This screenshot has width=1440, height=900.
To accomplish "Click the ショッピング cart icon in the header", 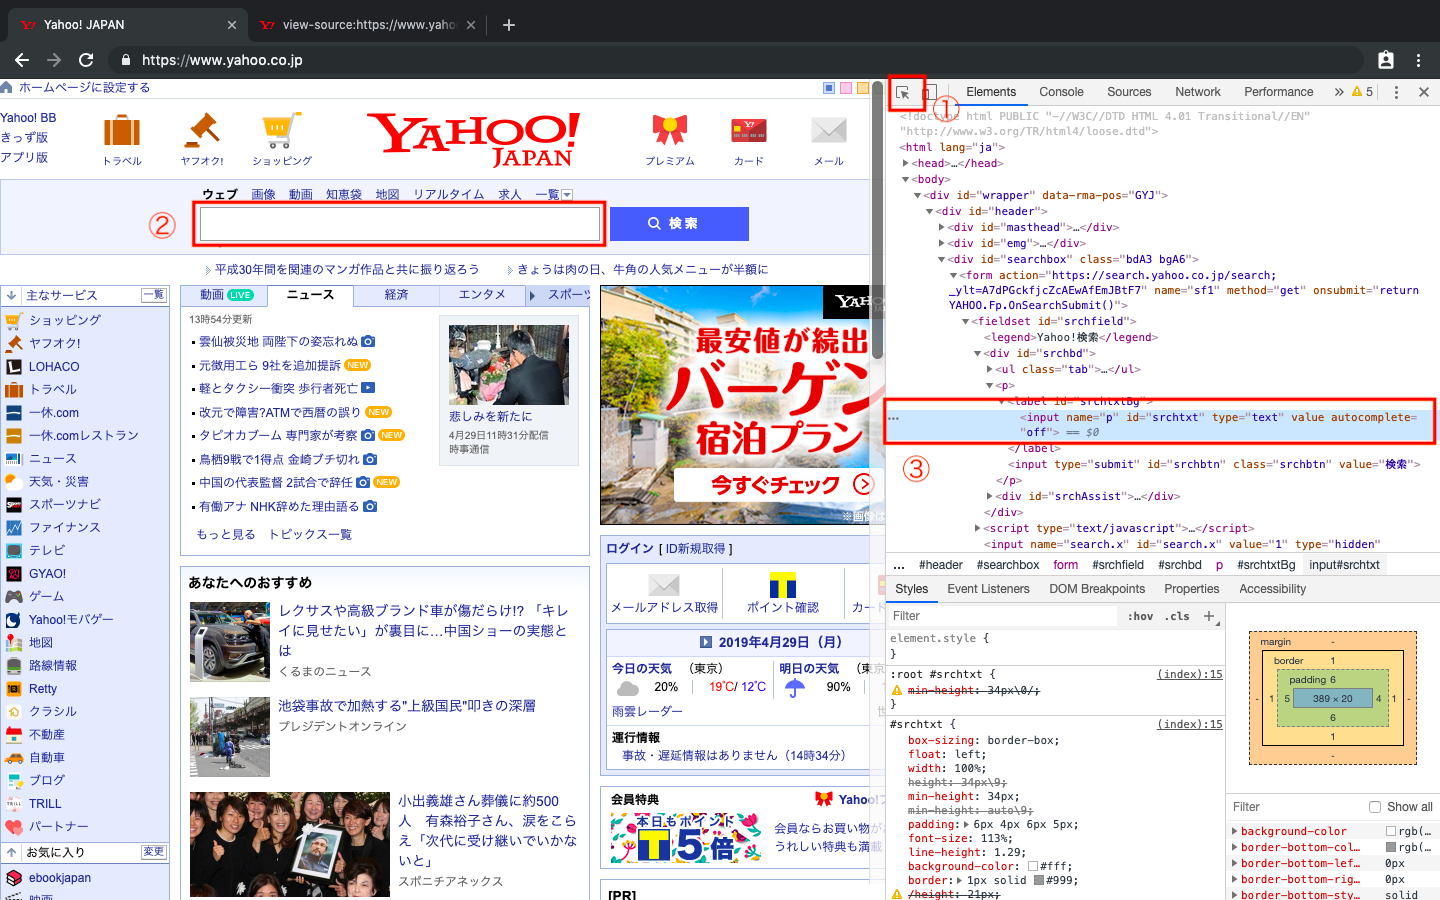I will pyautogui.click(x=279, y=131).
